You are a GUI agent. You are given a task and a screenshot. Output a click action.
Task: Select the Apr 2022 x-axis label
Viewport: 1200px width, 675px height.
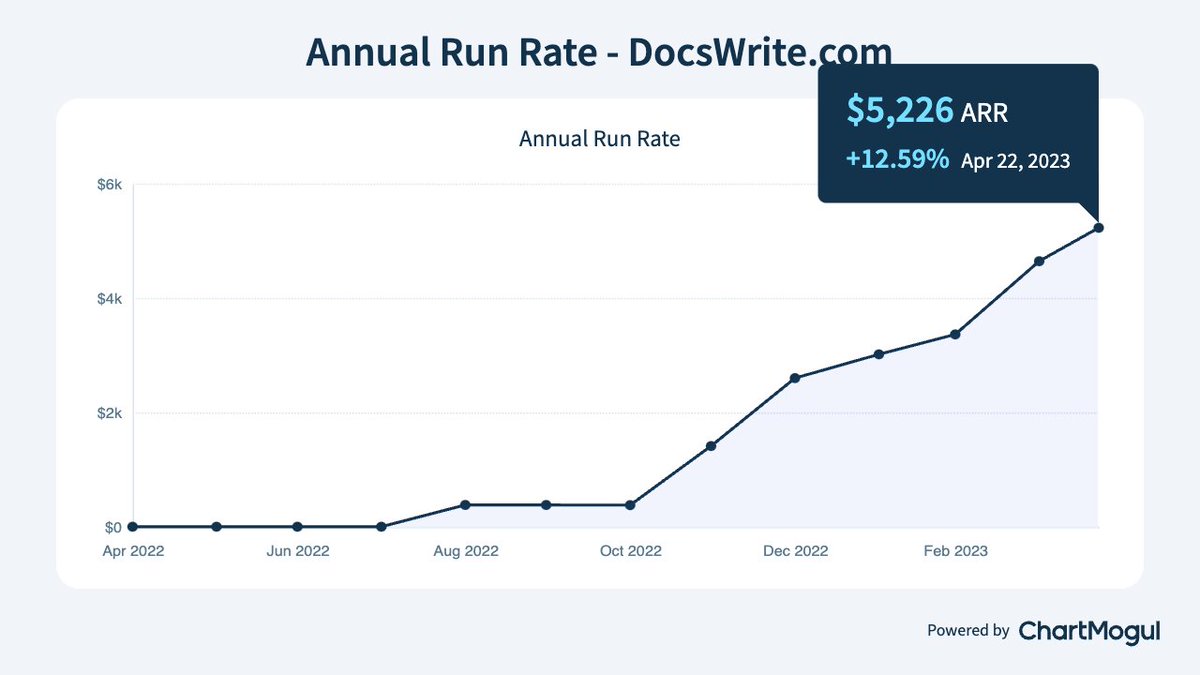[133, 550]
